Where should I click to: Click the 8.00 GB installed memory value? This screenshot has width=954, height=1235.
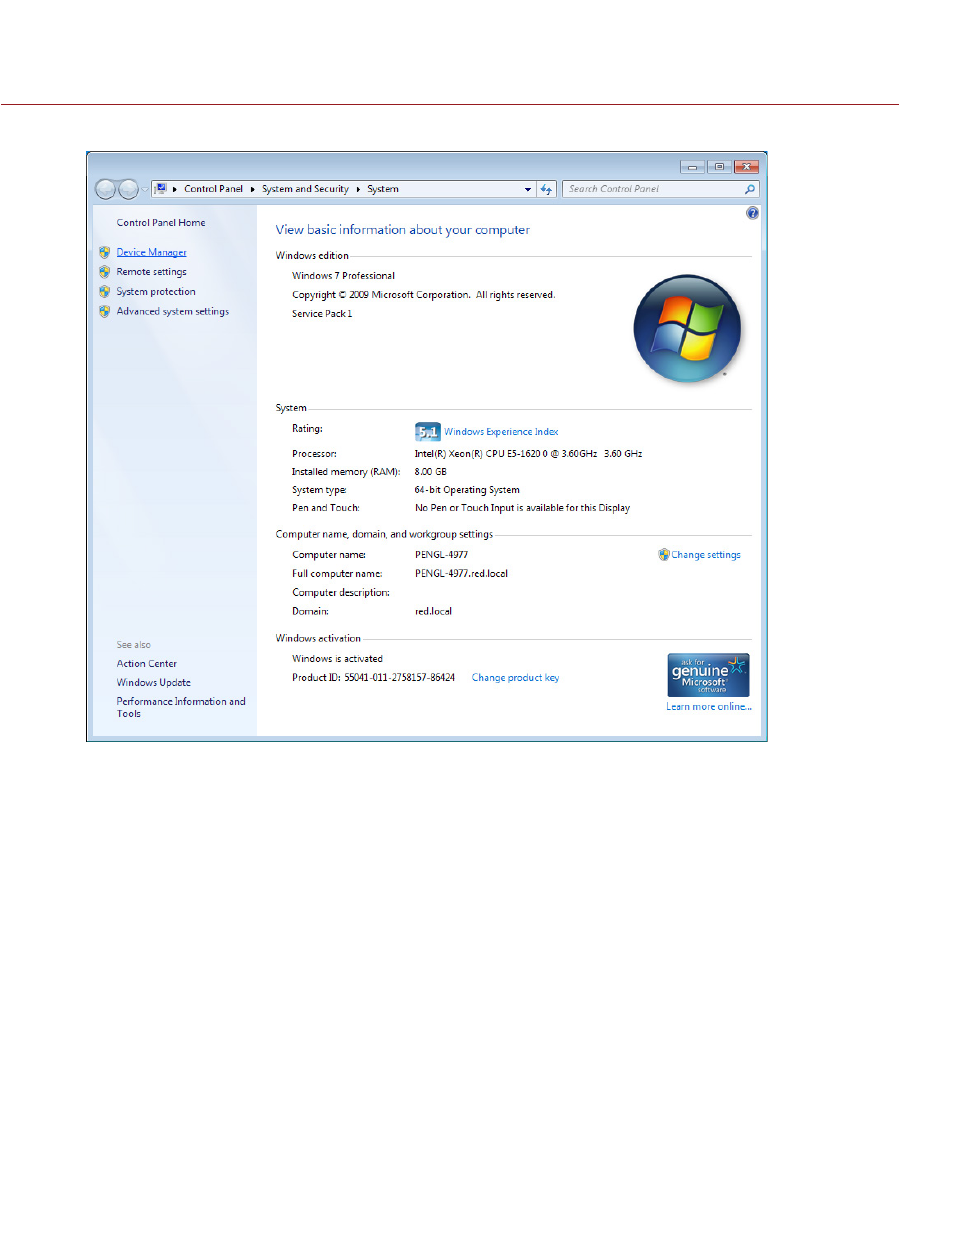click(431, 472)
